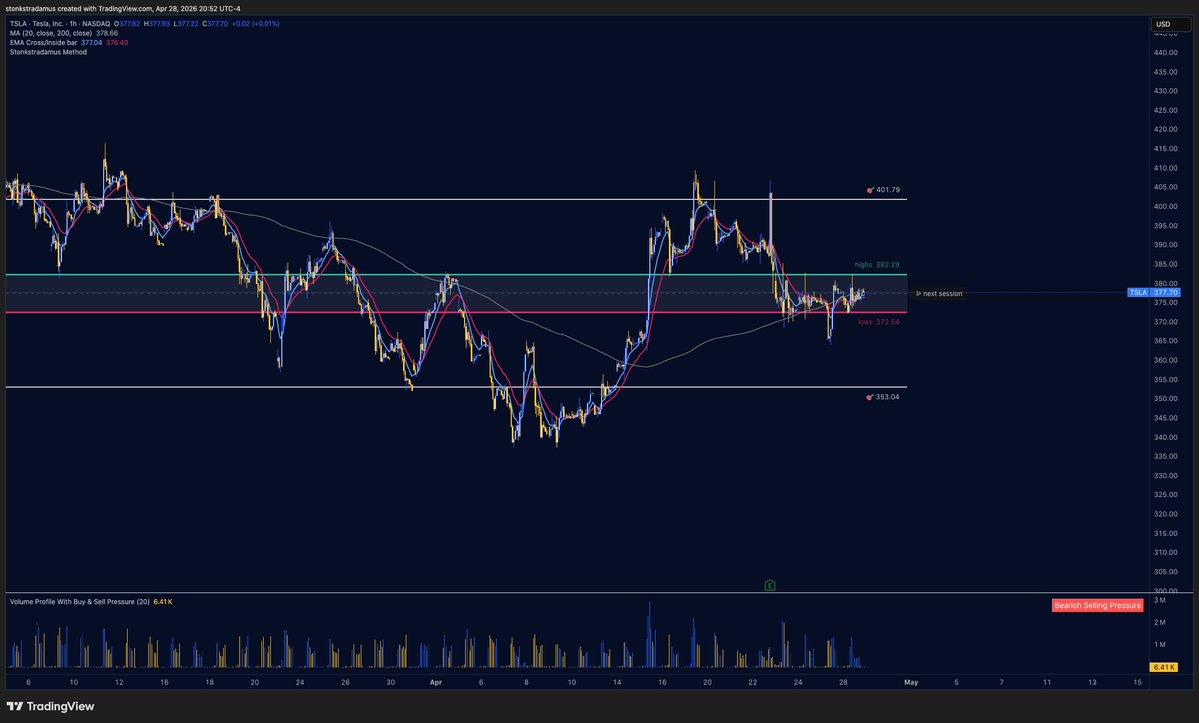The image size is (1199, 723).
Task: Click the green earnings E marker
Action: click(769, 585)
